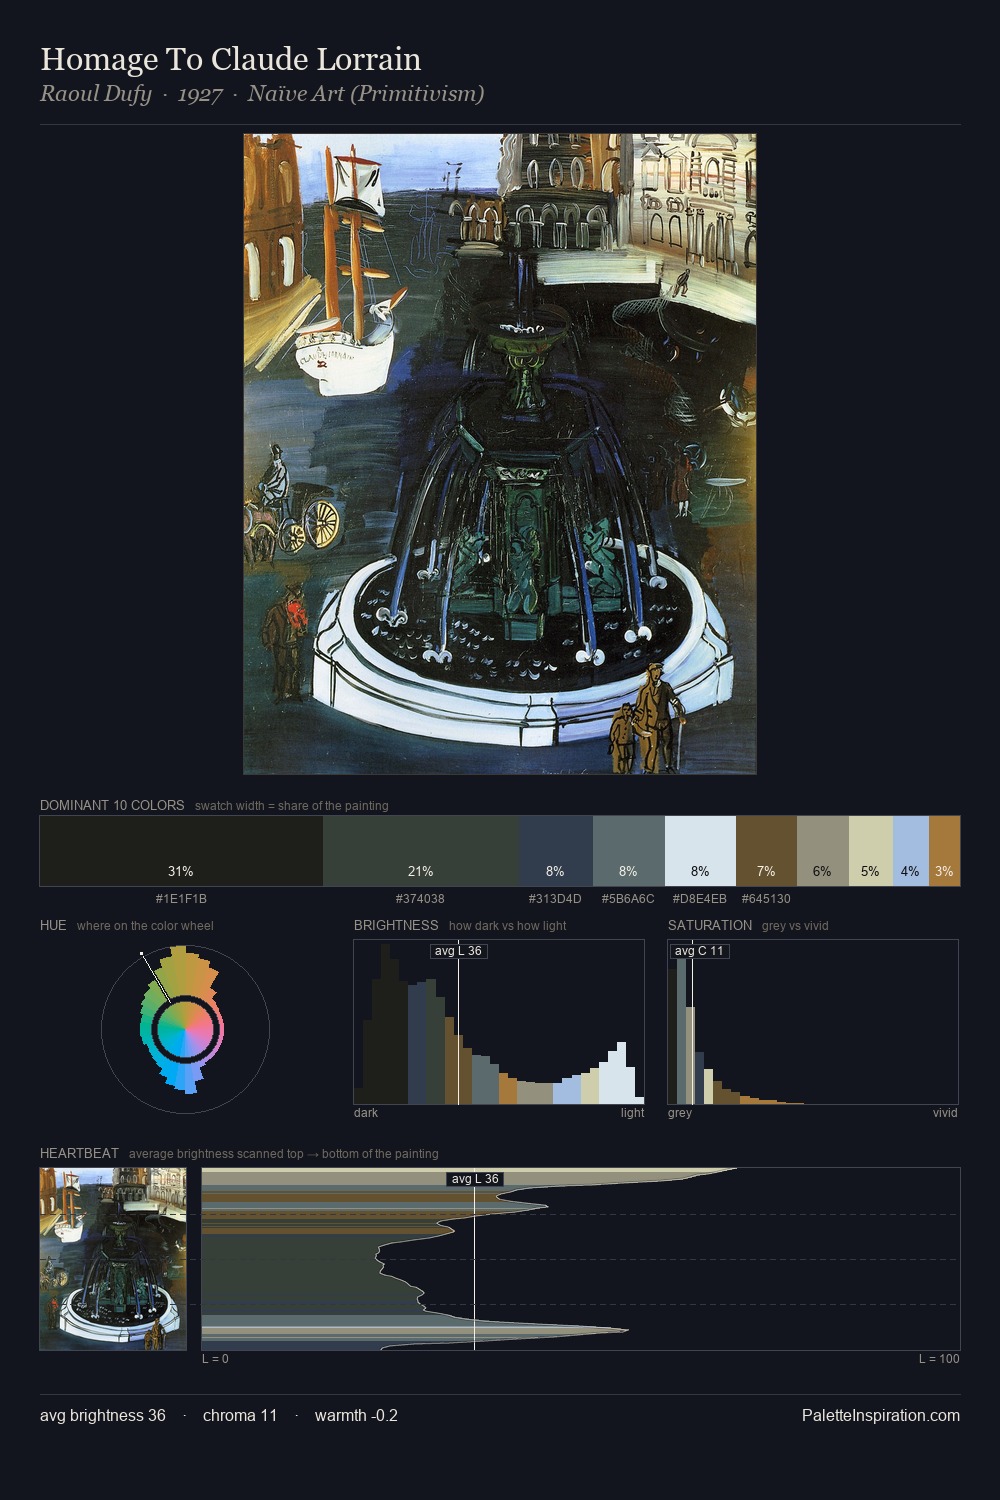This screenshot has width=1000, height=1500.
Task: Click the 'light' axis label
Action: click(x=633, y=1113)
